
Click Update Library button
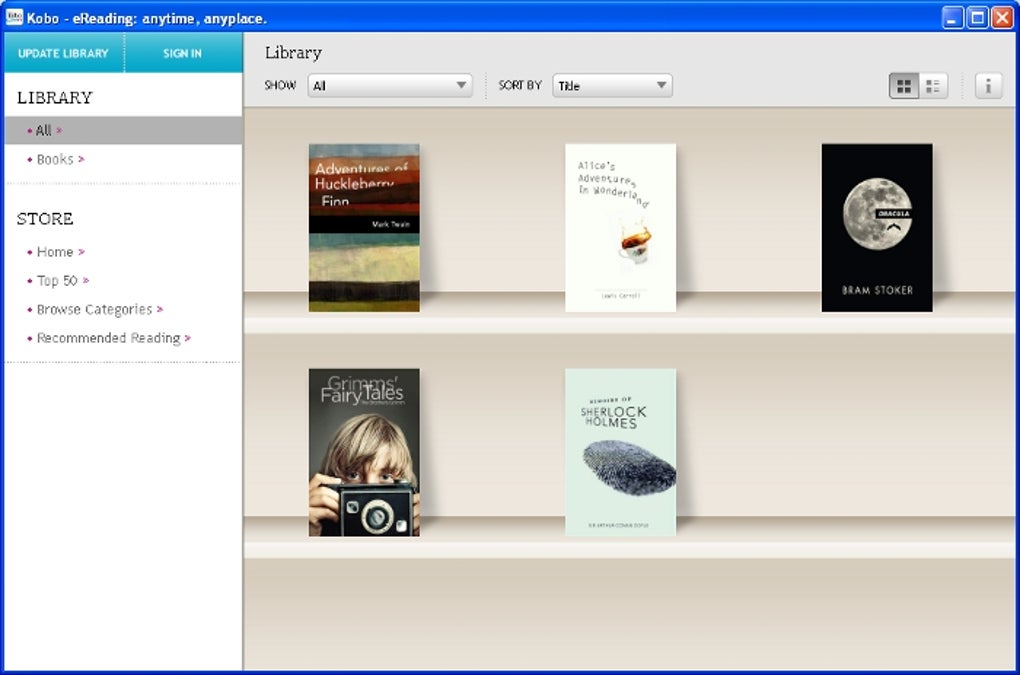pos(63,53)
